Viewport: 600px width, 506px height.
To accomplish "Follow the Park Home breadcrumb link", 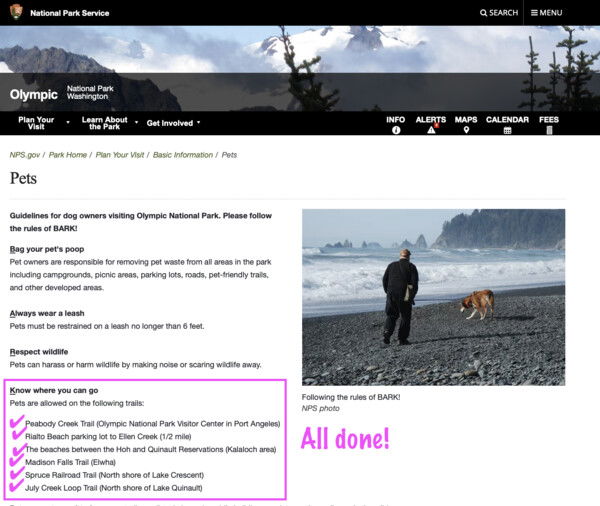I will coord(68,155).
